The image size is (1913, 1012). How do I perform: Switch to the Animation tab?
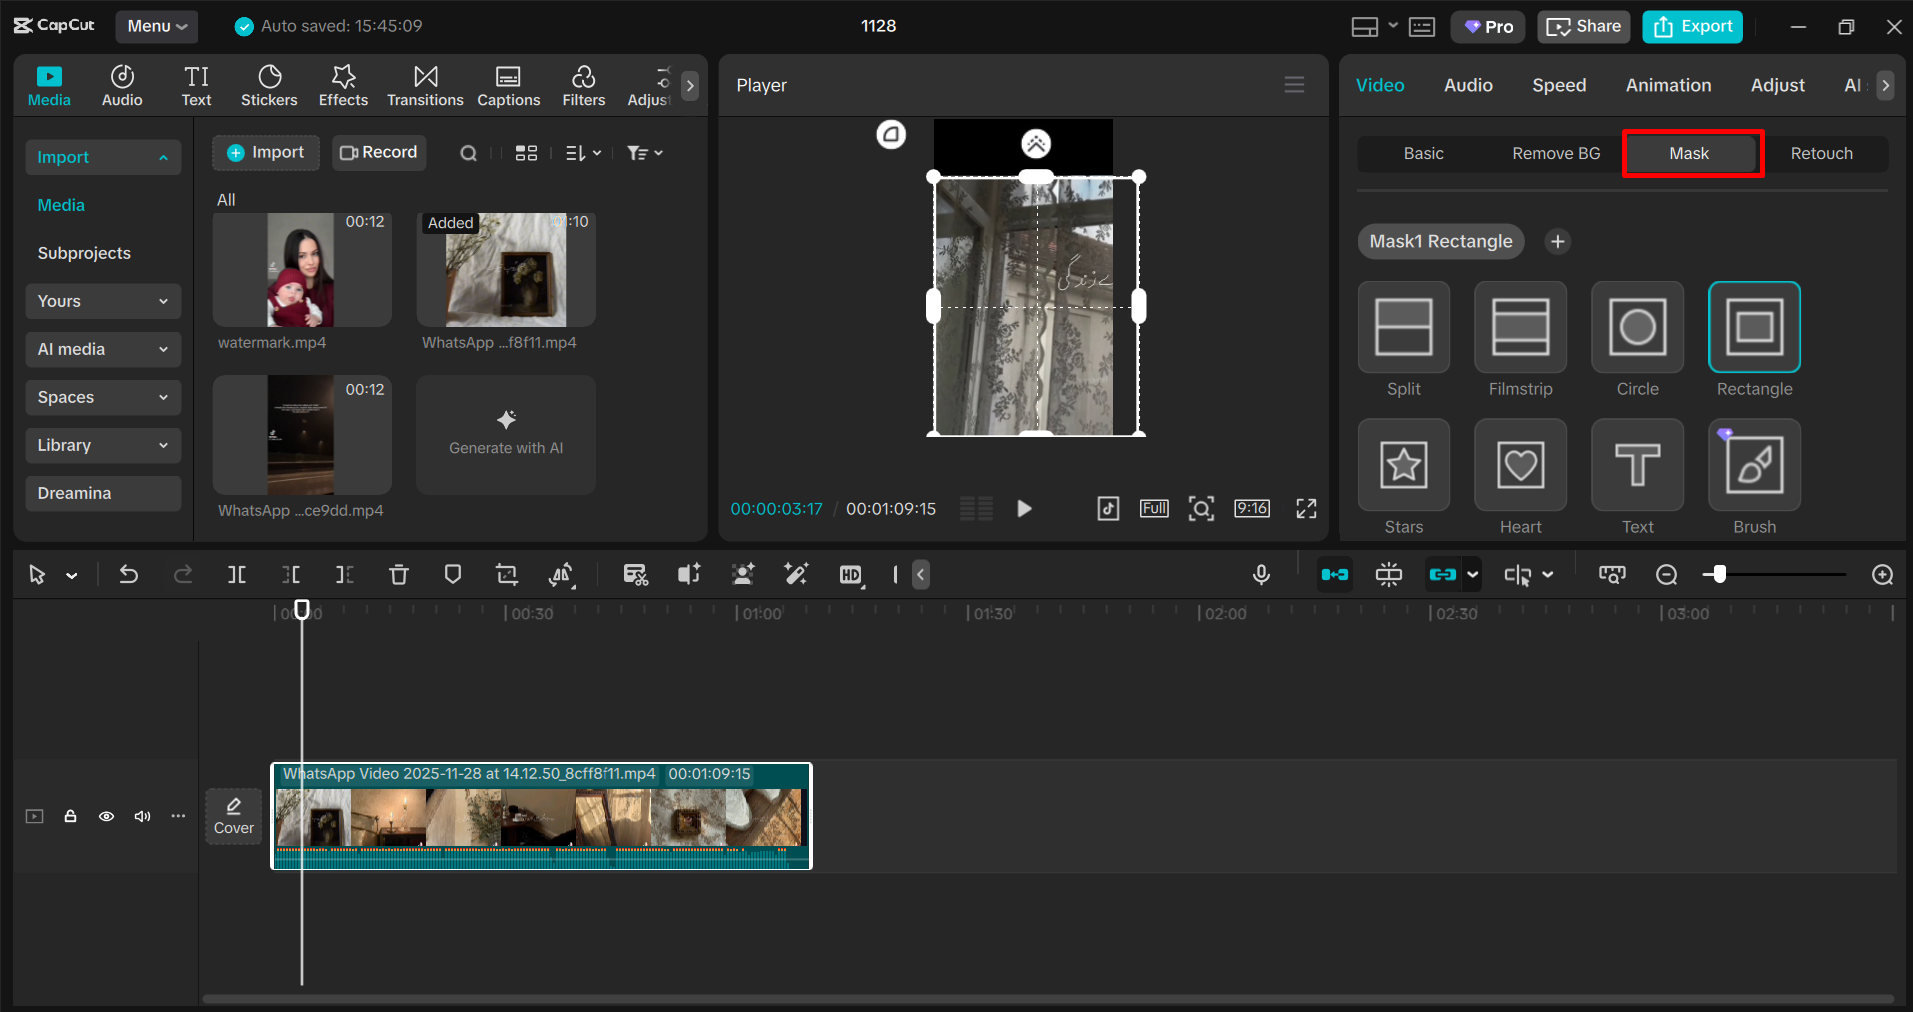[1667, 85]
